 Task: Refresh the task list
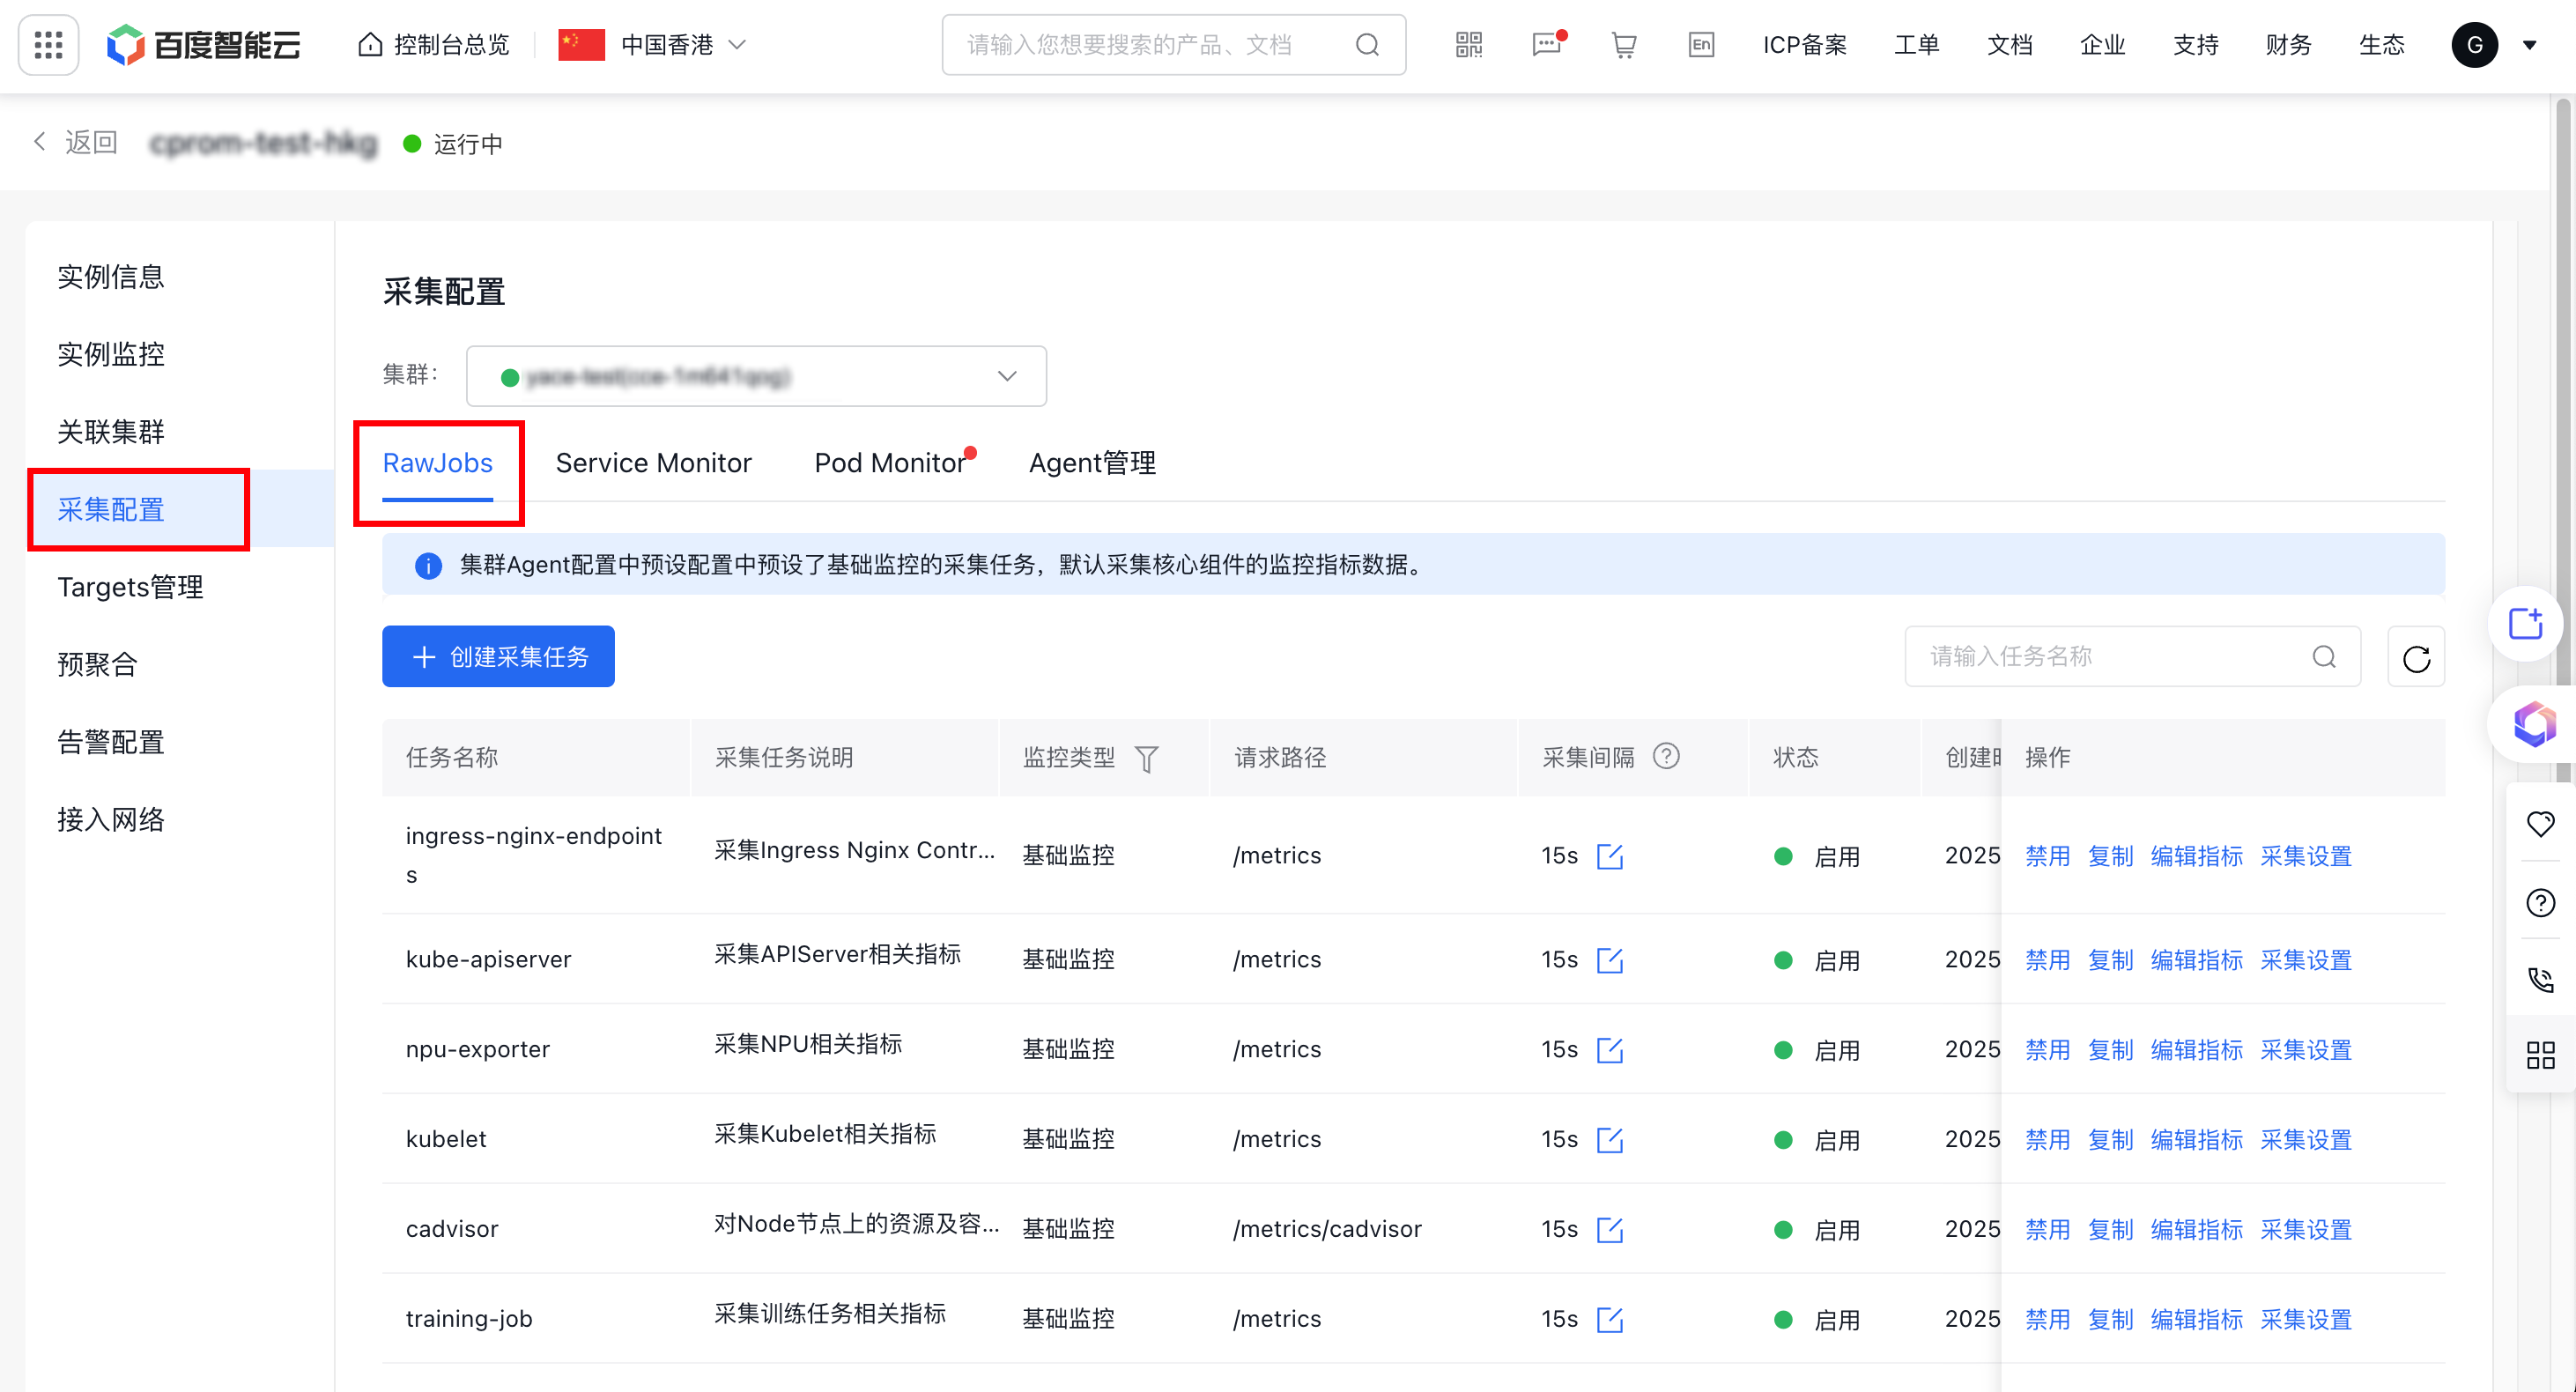2416,657
